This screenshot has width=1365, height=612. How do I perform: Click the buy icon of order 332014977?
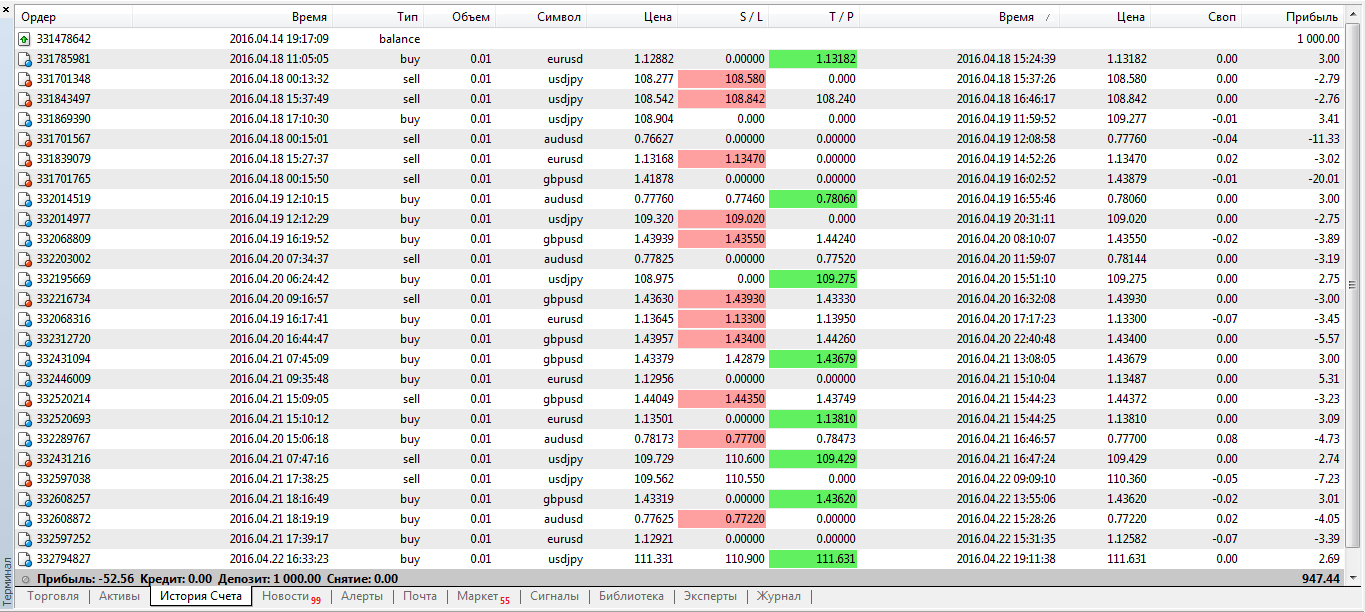tap(25, 219)
